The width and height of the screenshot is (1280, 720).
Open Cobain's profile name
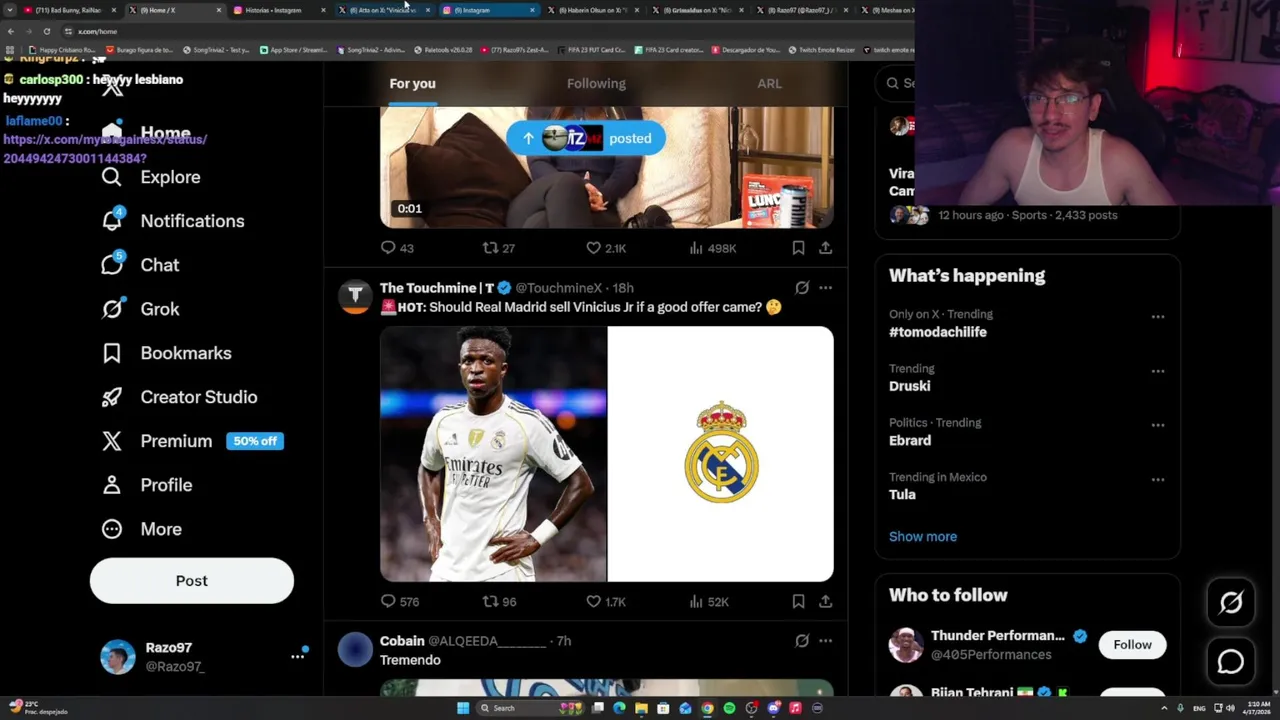tap(402, 641)
